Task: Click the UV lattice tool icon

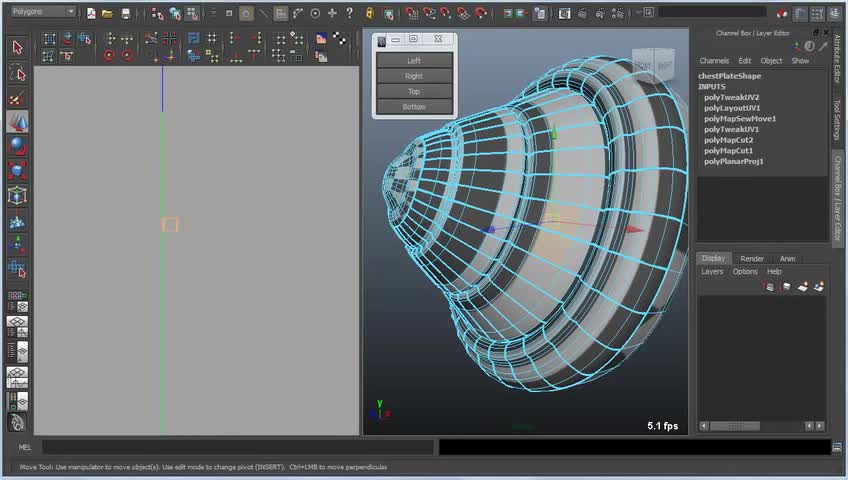Action: pyautogui.click(x=49, y=38)
